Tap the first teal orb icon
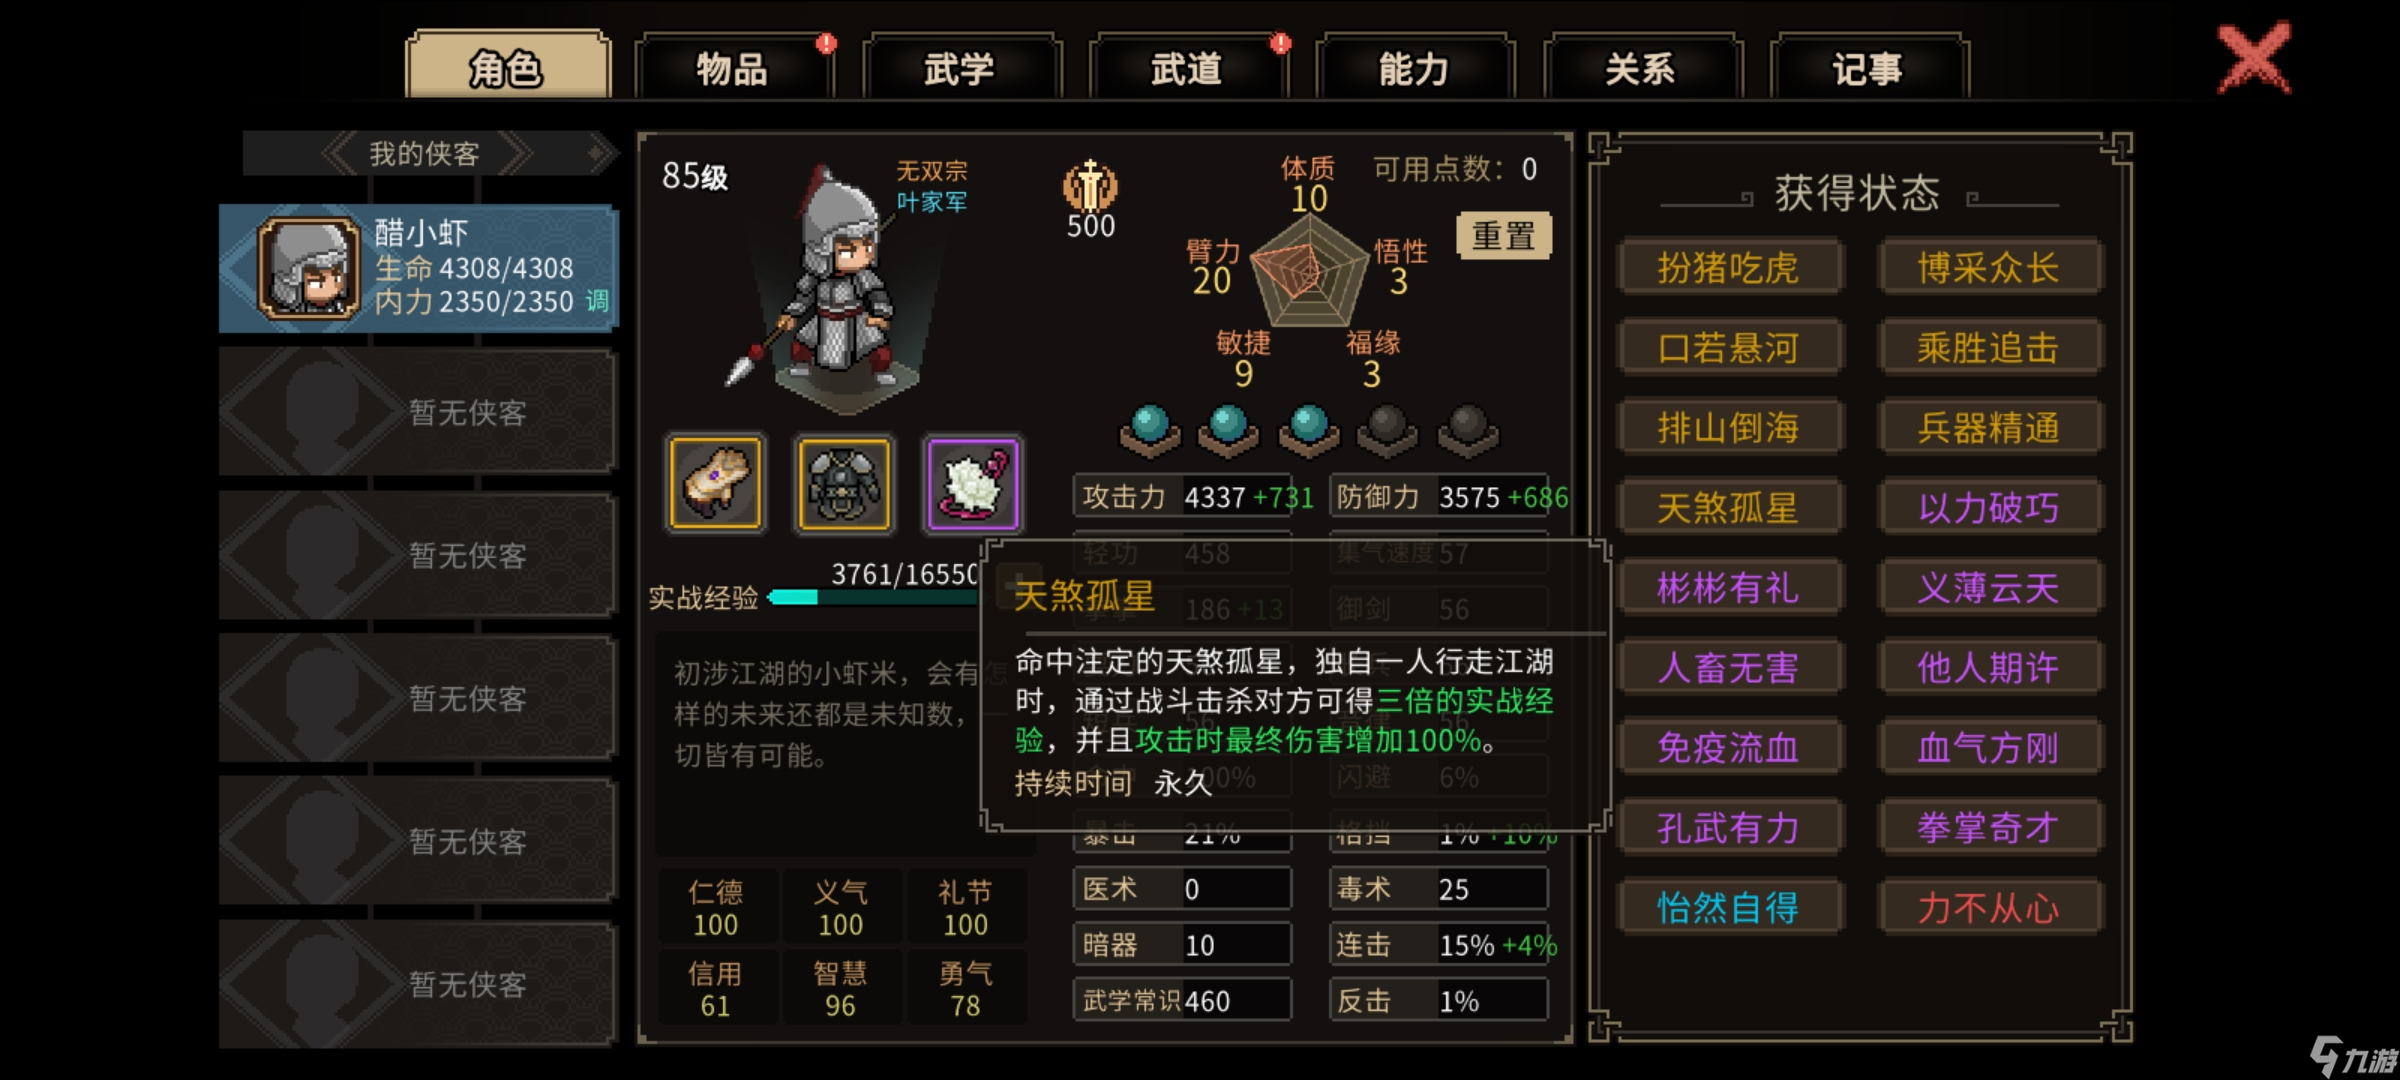The image size is (2400, 1080). [x=1149, y=430]
